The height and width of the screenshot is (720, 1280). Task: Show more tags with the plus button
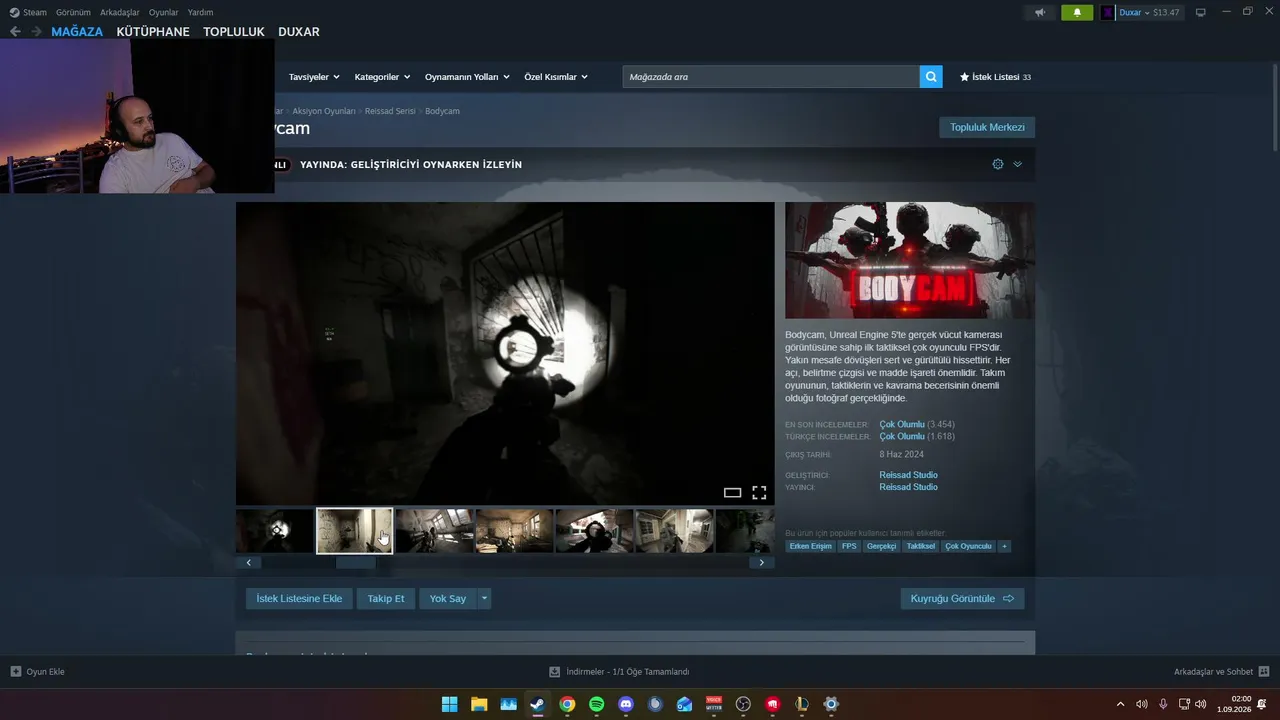click(1004, 546)
